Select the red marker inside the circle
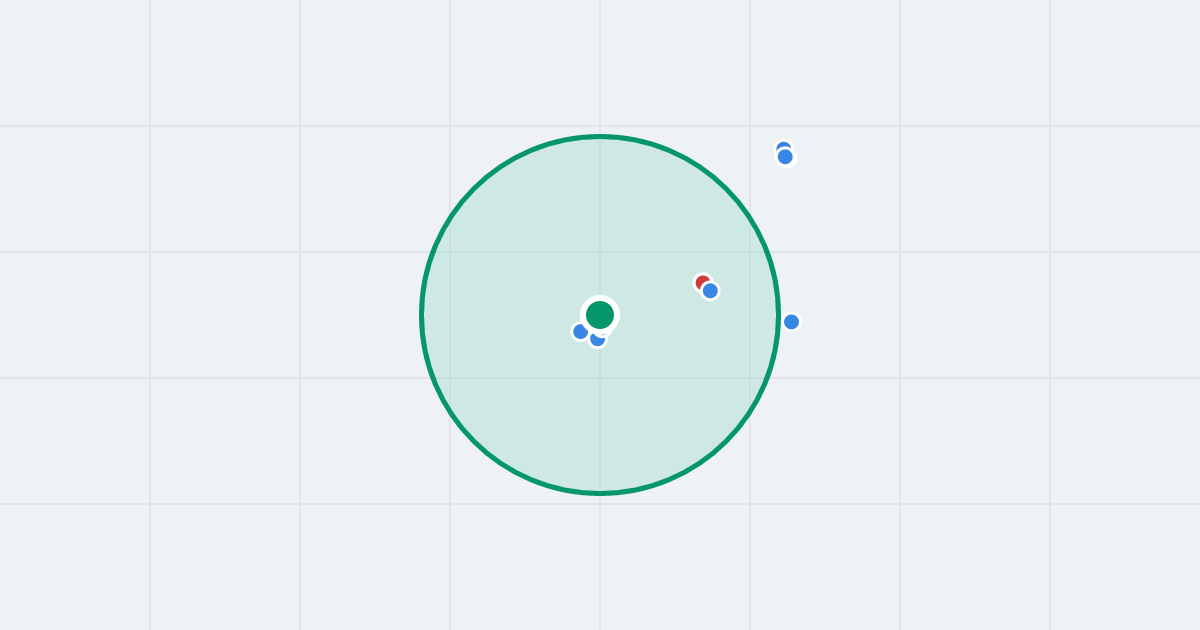Screen dimensions: 1200x630 point(703,283)
